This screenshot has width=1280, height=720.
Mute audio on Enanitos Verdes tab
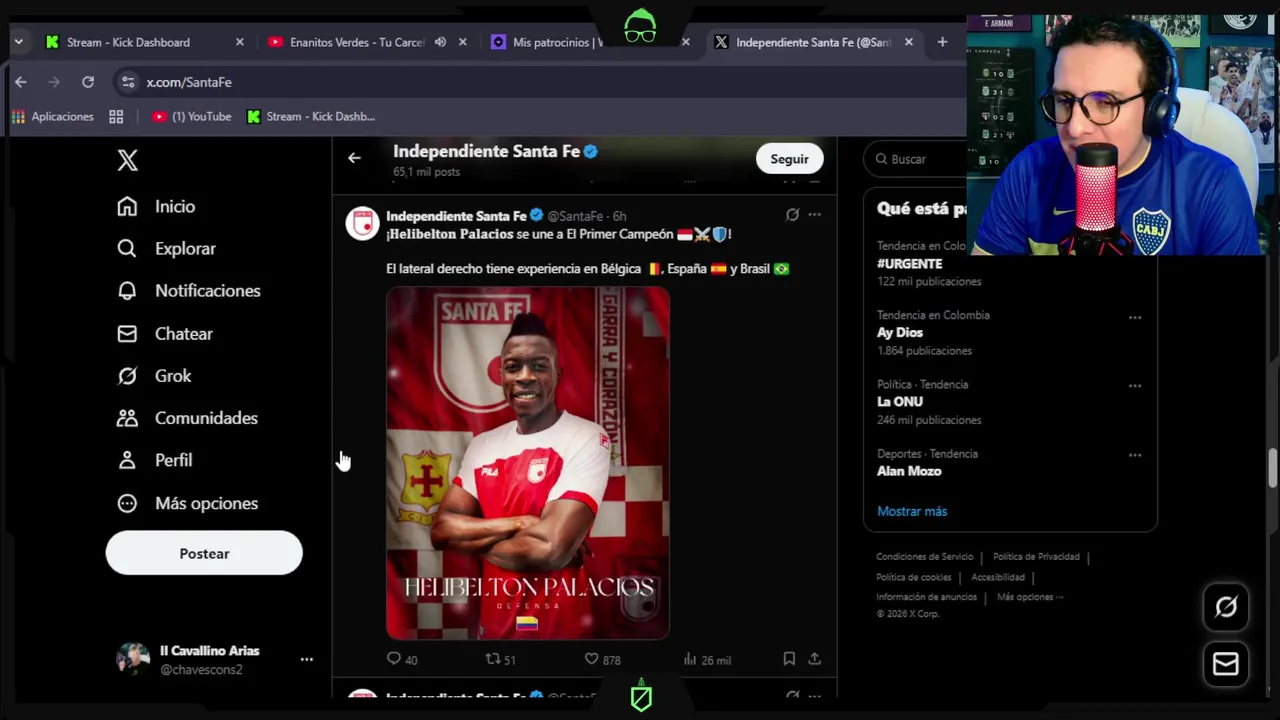(440, 42)
